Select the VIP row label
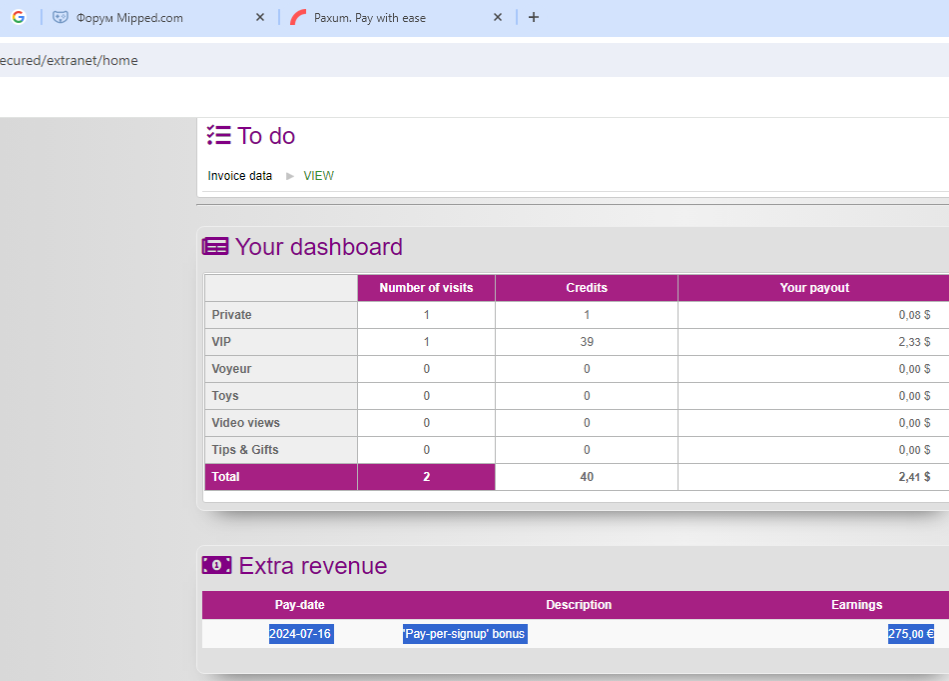The height and width of the screenshot is (681, 949). point(222,342)
